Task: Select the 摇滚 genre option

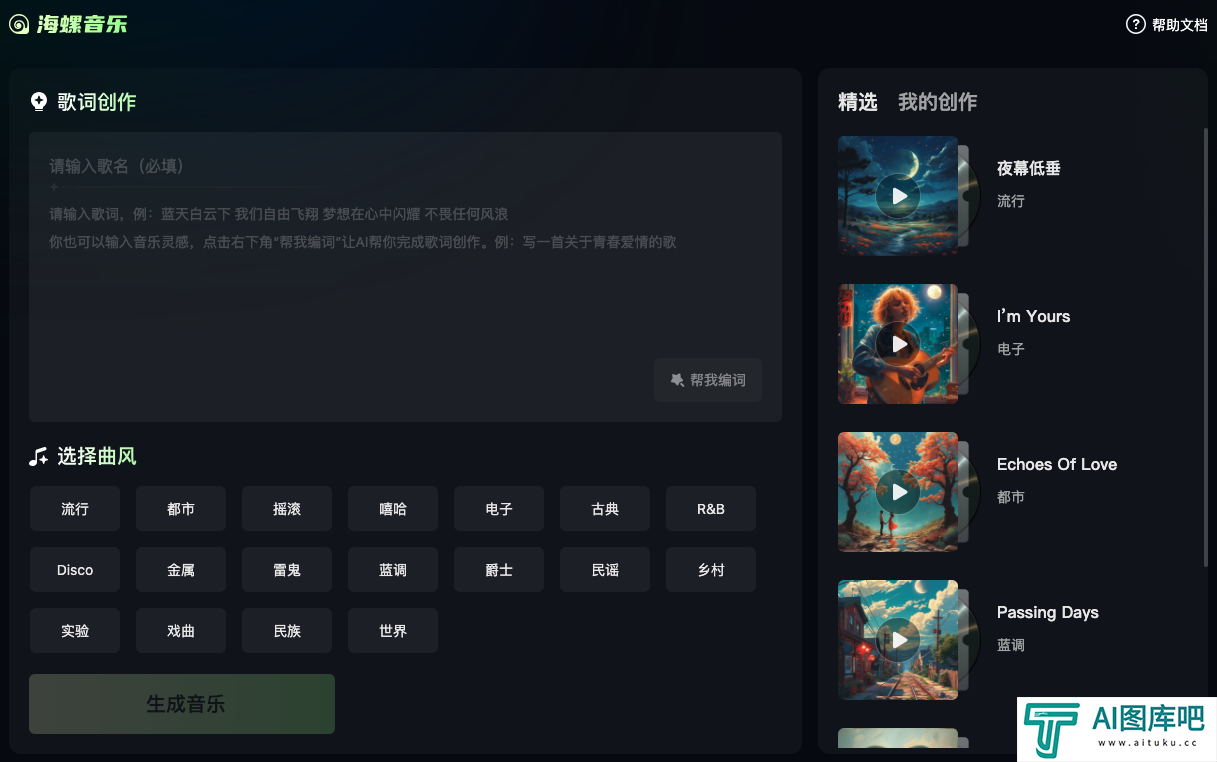Action: (x=287, y=509)
